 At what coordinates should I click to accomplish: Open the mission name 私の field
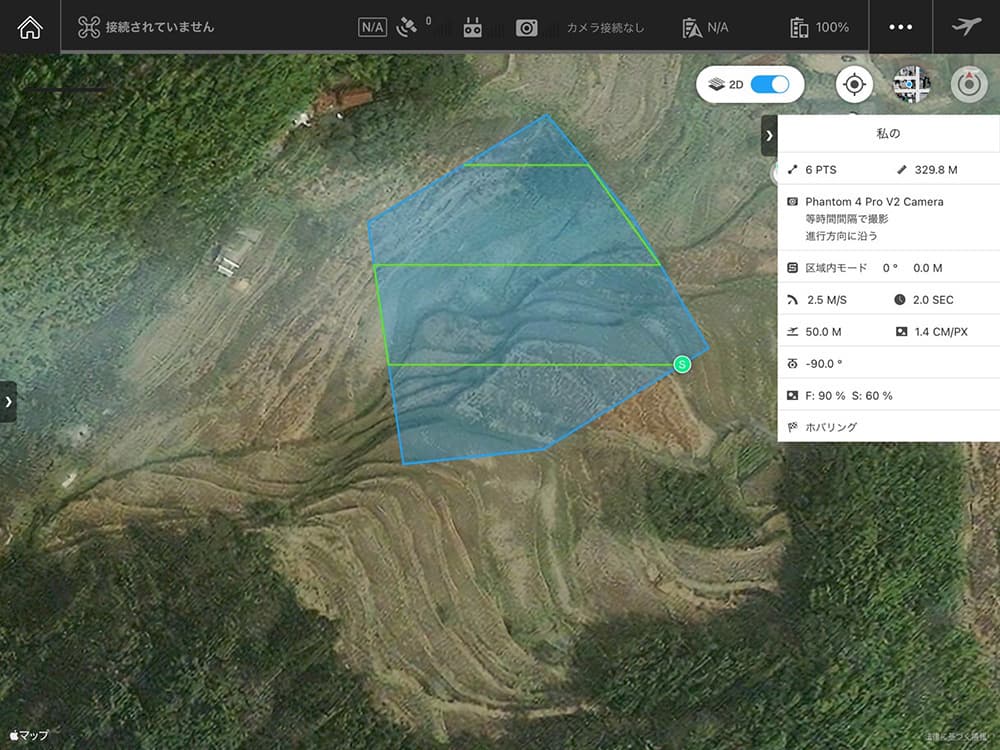coord(888,133)
